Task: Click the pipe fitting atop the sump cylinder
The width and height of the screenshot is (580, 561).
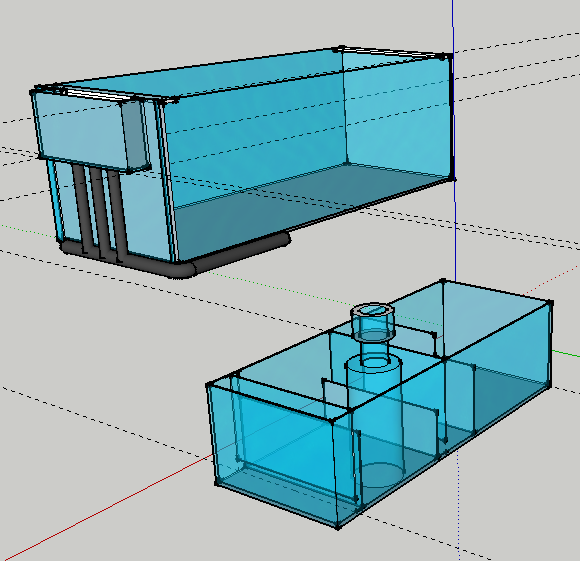Action: (373, 322)
